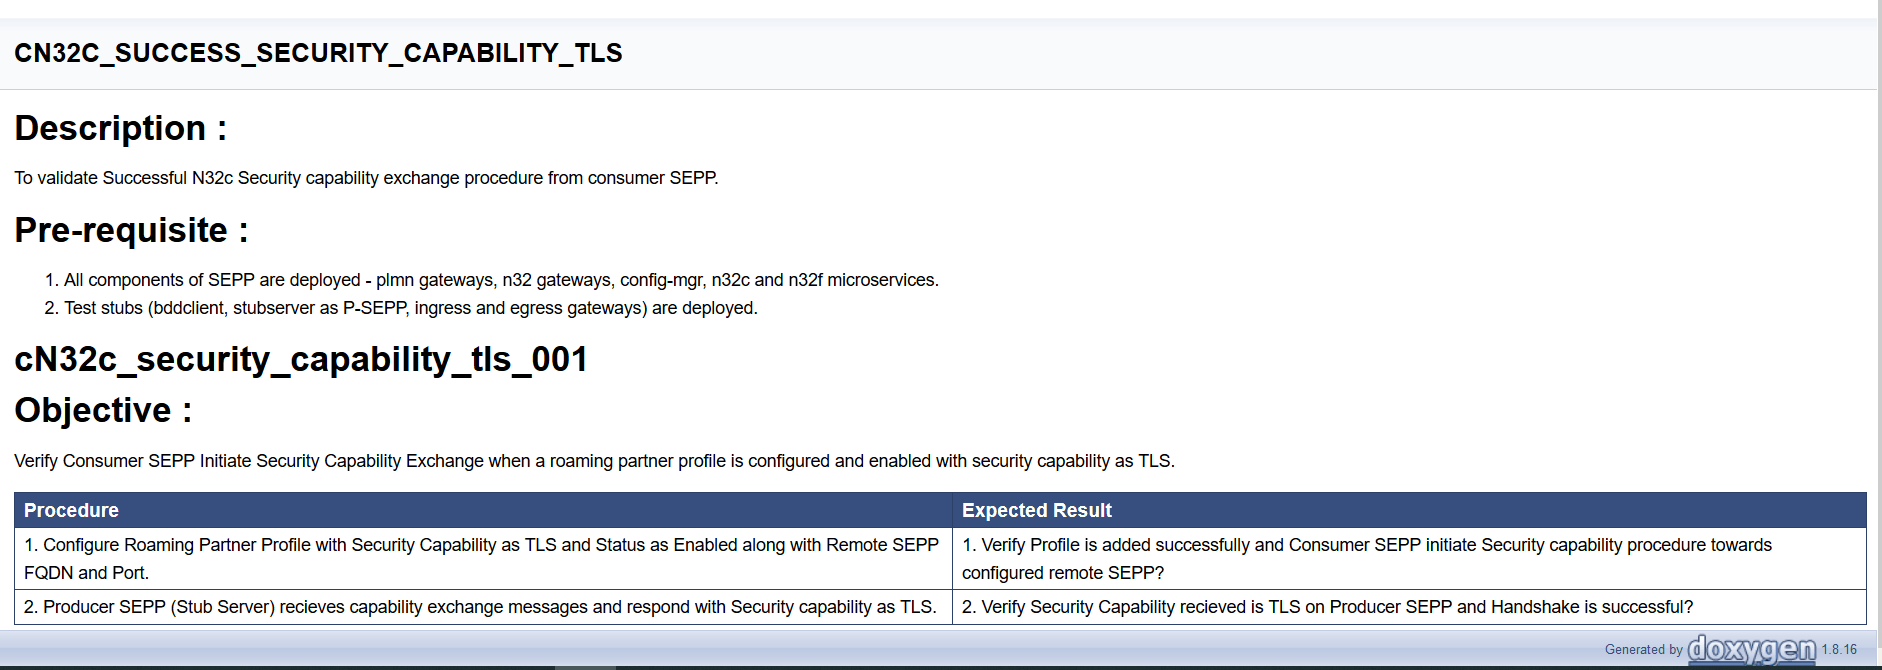Select the Verify Security Capability recieved result cell
1882x670 pixels.
[1327, 607]
